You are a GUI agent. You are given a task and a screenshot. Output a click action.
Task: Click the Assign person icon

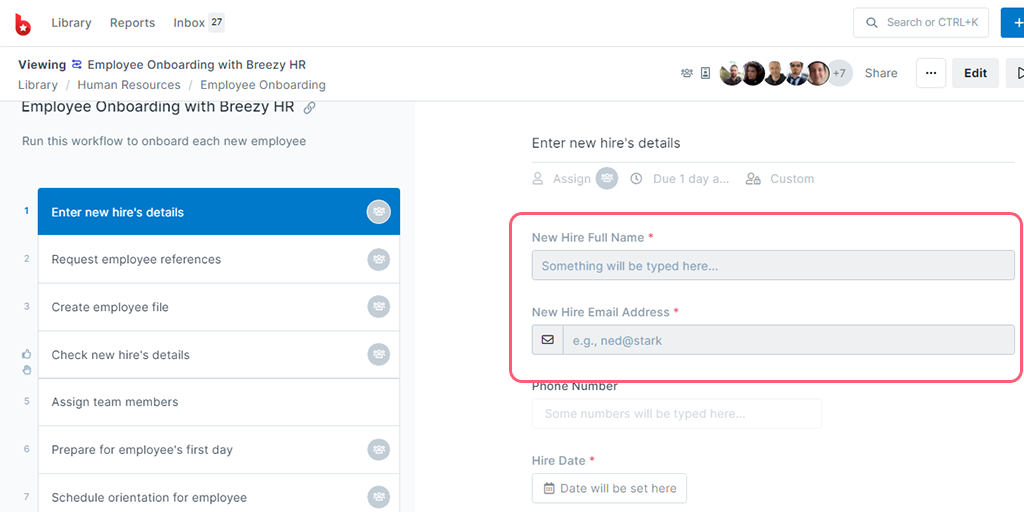click(x=538, y=178)
